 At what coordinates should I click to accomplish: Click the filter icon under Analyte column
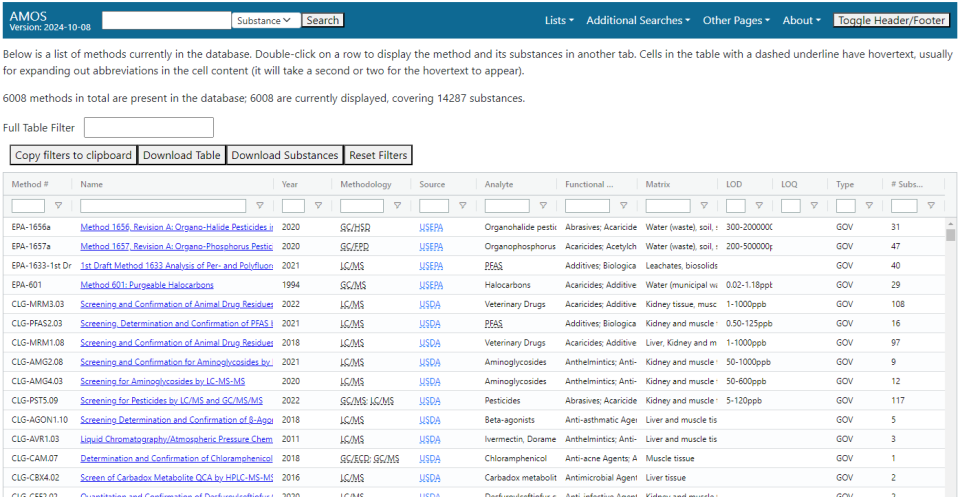coord(543,206)
